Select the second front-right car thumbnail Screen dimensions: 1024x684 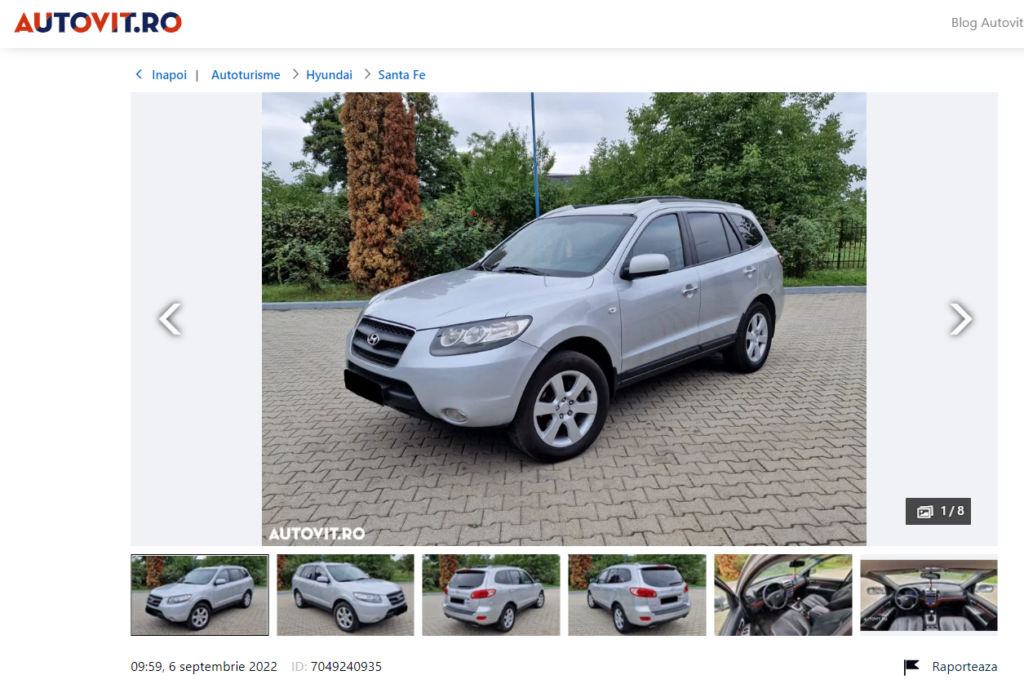[x=345, y=594]
